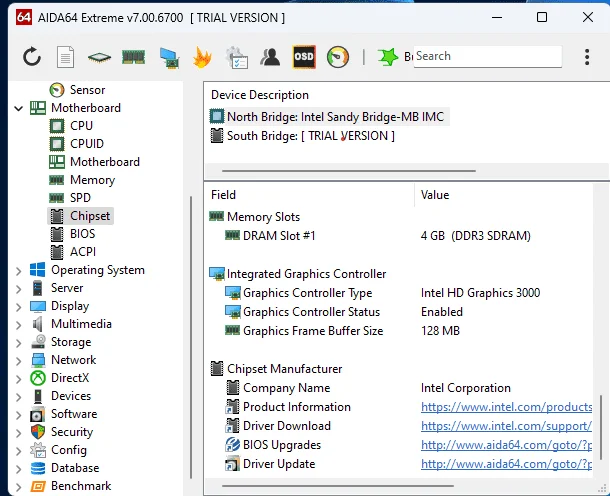Click device list horizontal scrollbar
The width and height of the screenshot is (610, 496).
click(x=349, y=170)
